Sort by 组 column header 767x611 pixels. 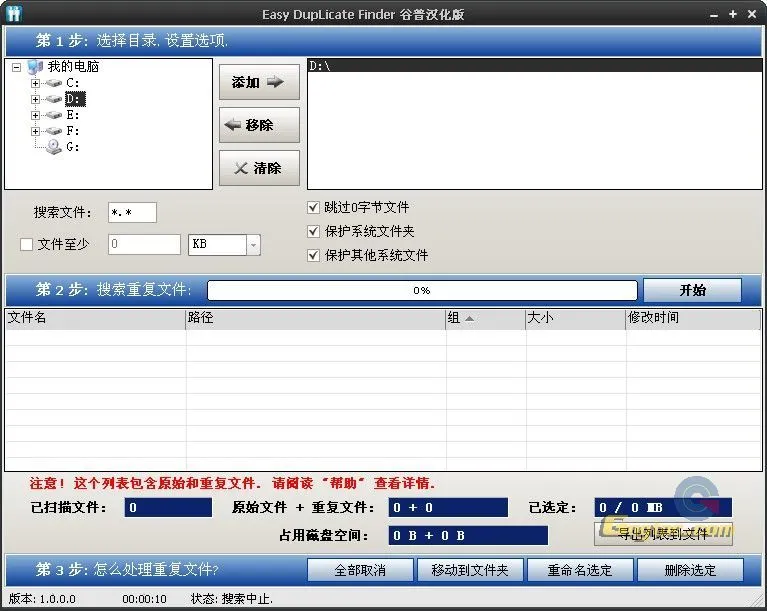(x=485, y=318)
